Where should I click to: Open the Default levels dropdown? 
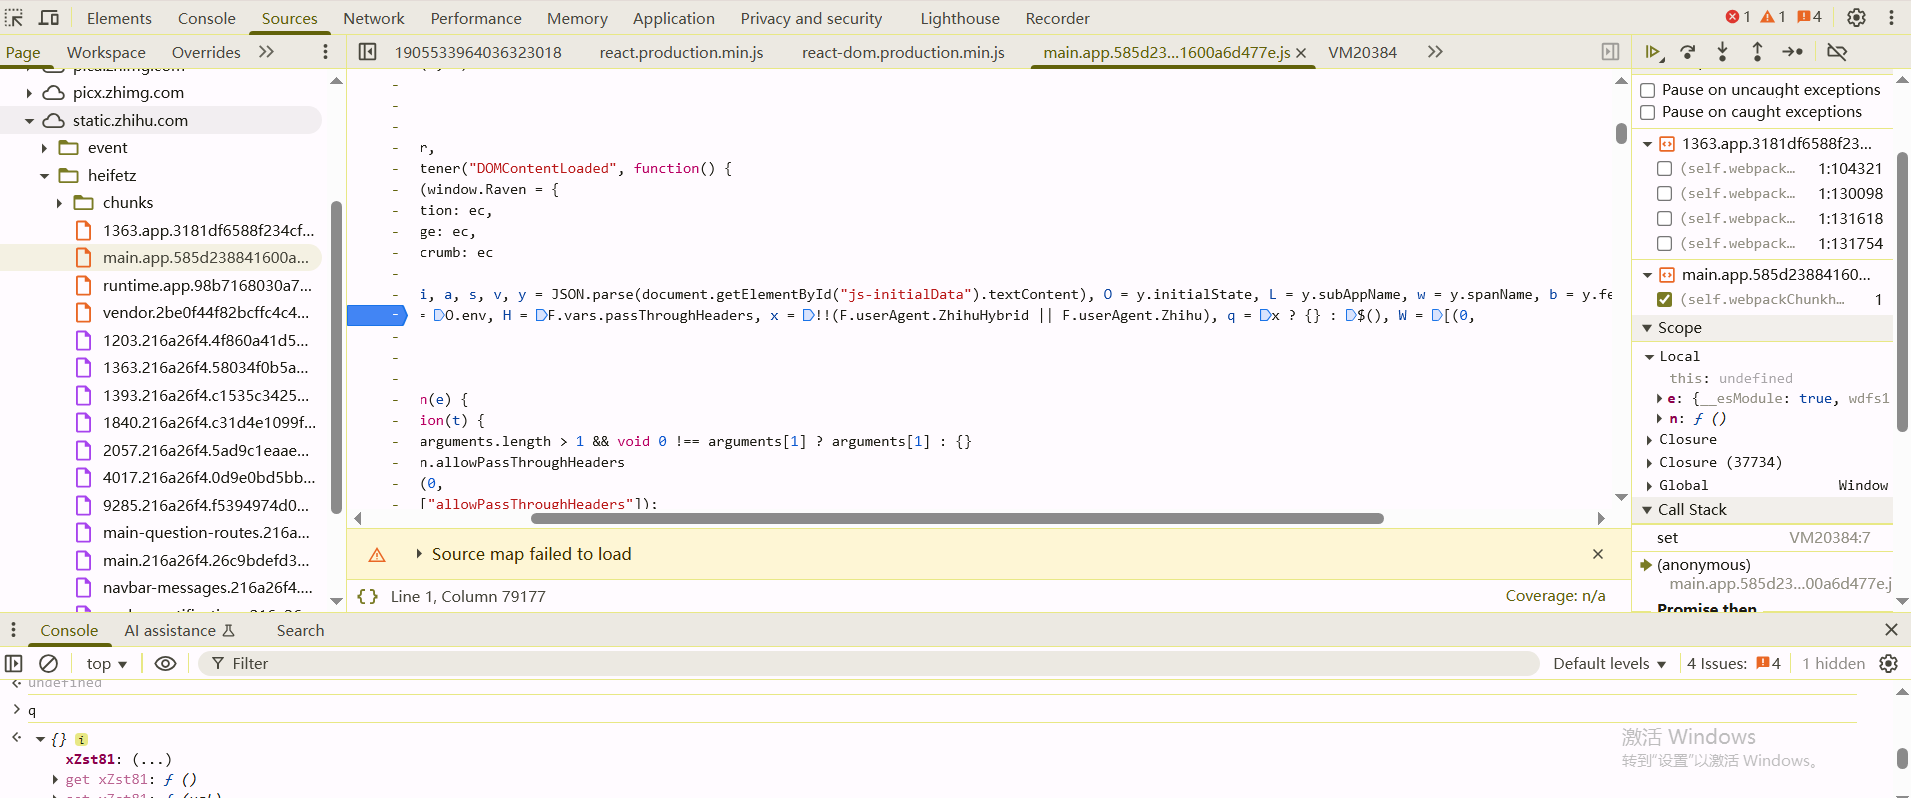1609,663
